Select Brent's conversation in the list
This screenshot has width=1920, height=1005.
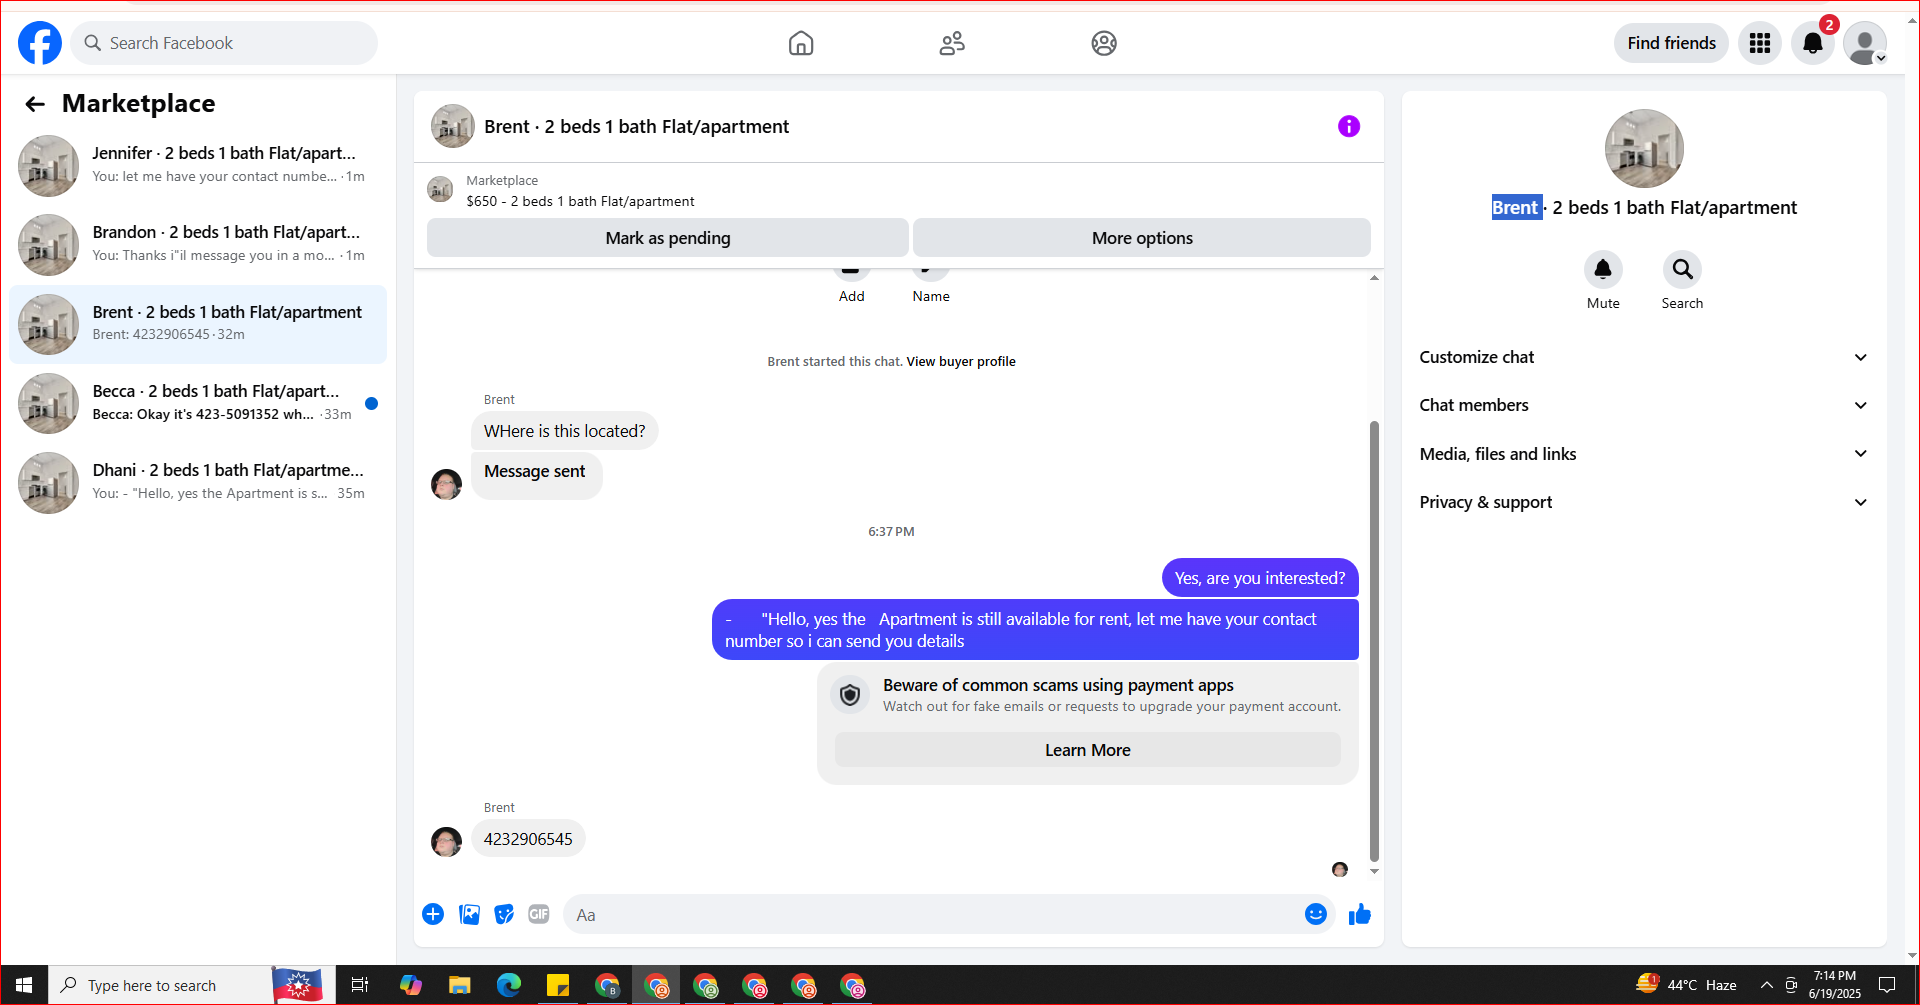(x=198, y=324)
